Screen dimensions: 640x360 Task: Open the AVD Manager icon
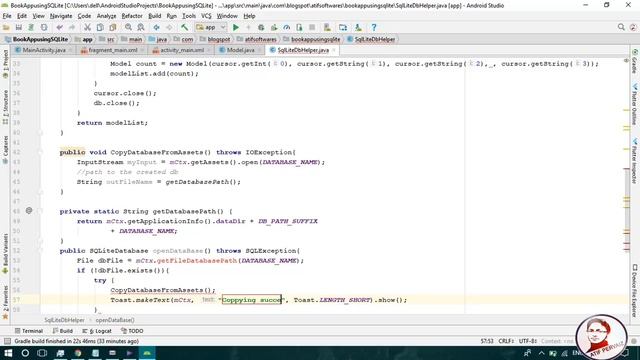327,27
